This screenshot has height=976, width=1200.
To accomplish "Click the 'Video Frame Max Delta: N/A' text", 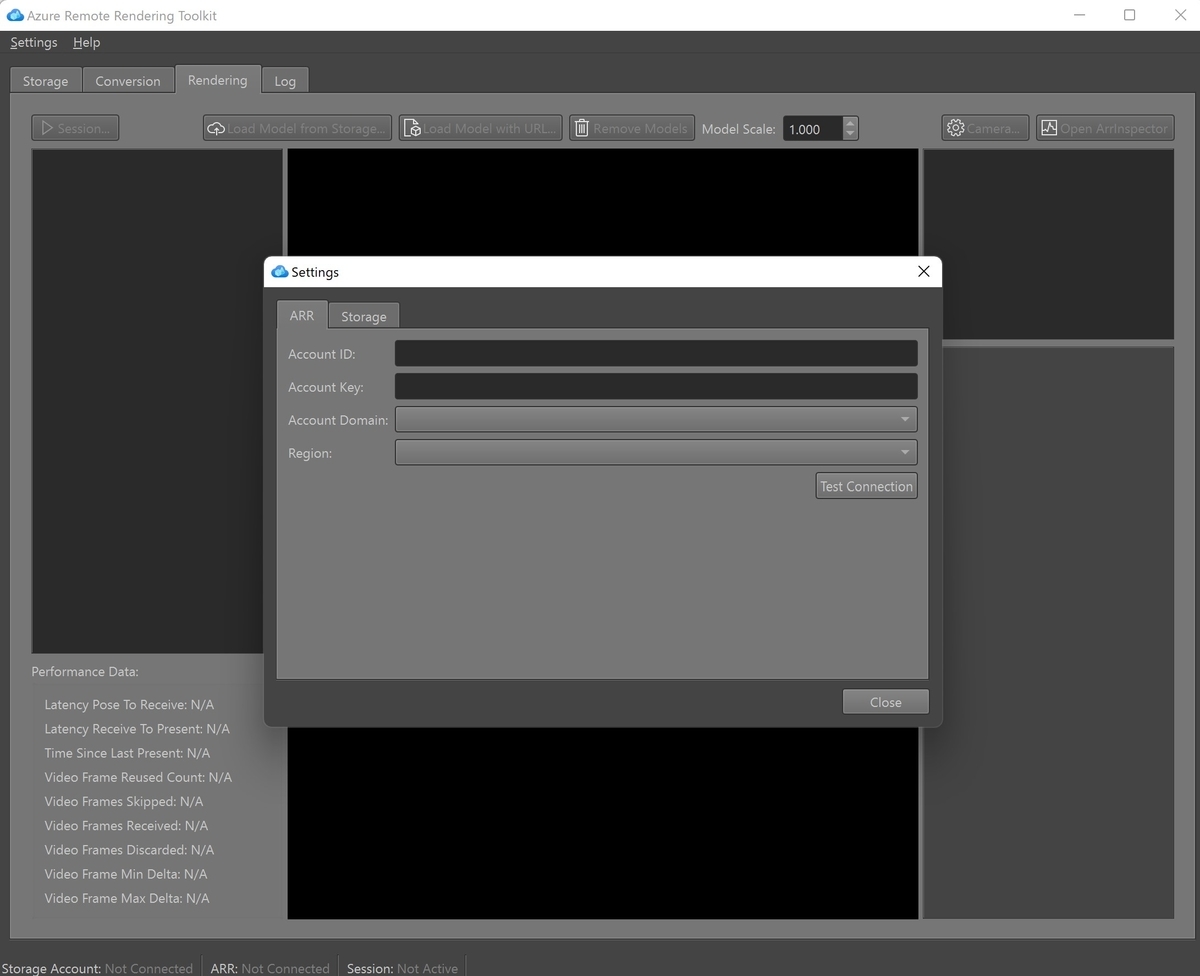I will click(x=127, y=898).
